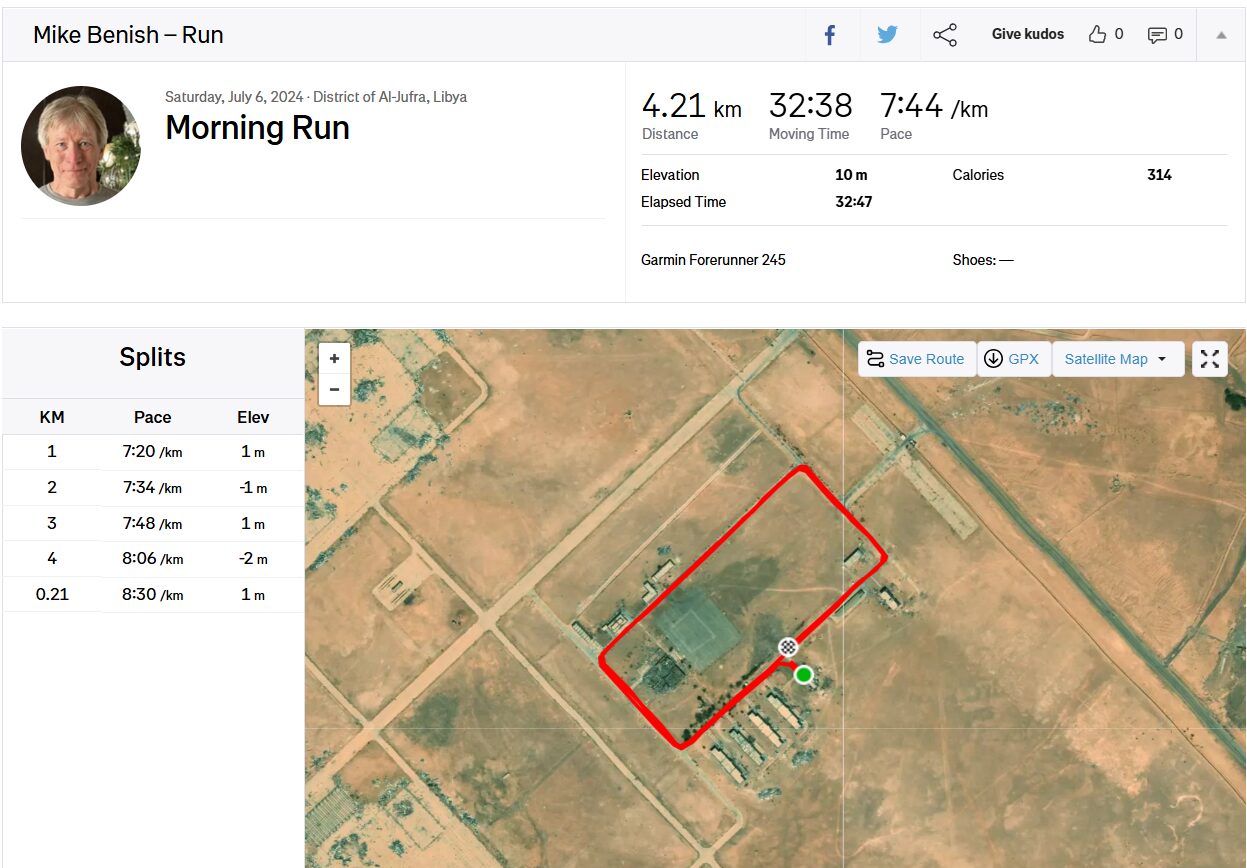This screenshot has height=868, width=1247.
Task: Click the checkered finish marker
Action: tap(788, 647)
